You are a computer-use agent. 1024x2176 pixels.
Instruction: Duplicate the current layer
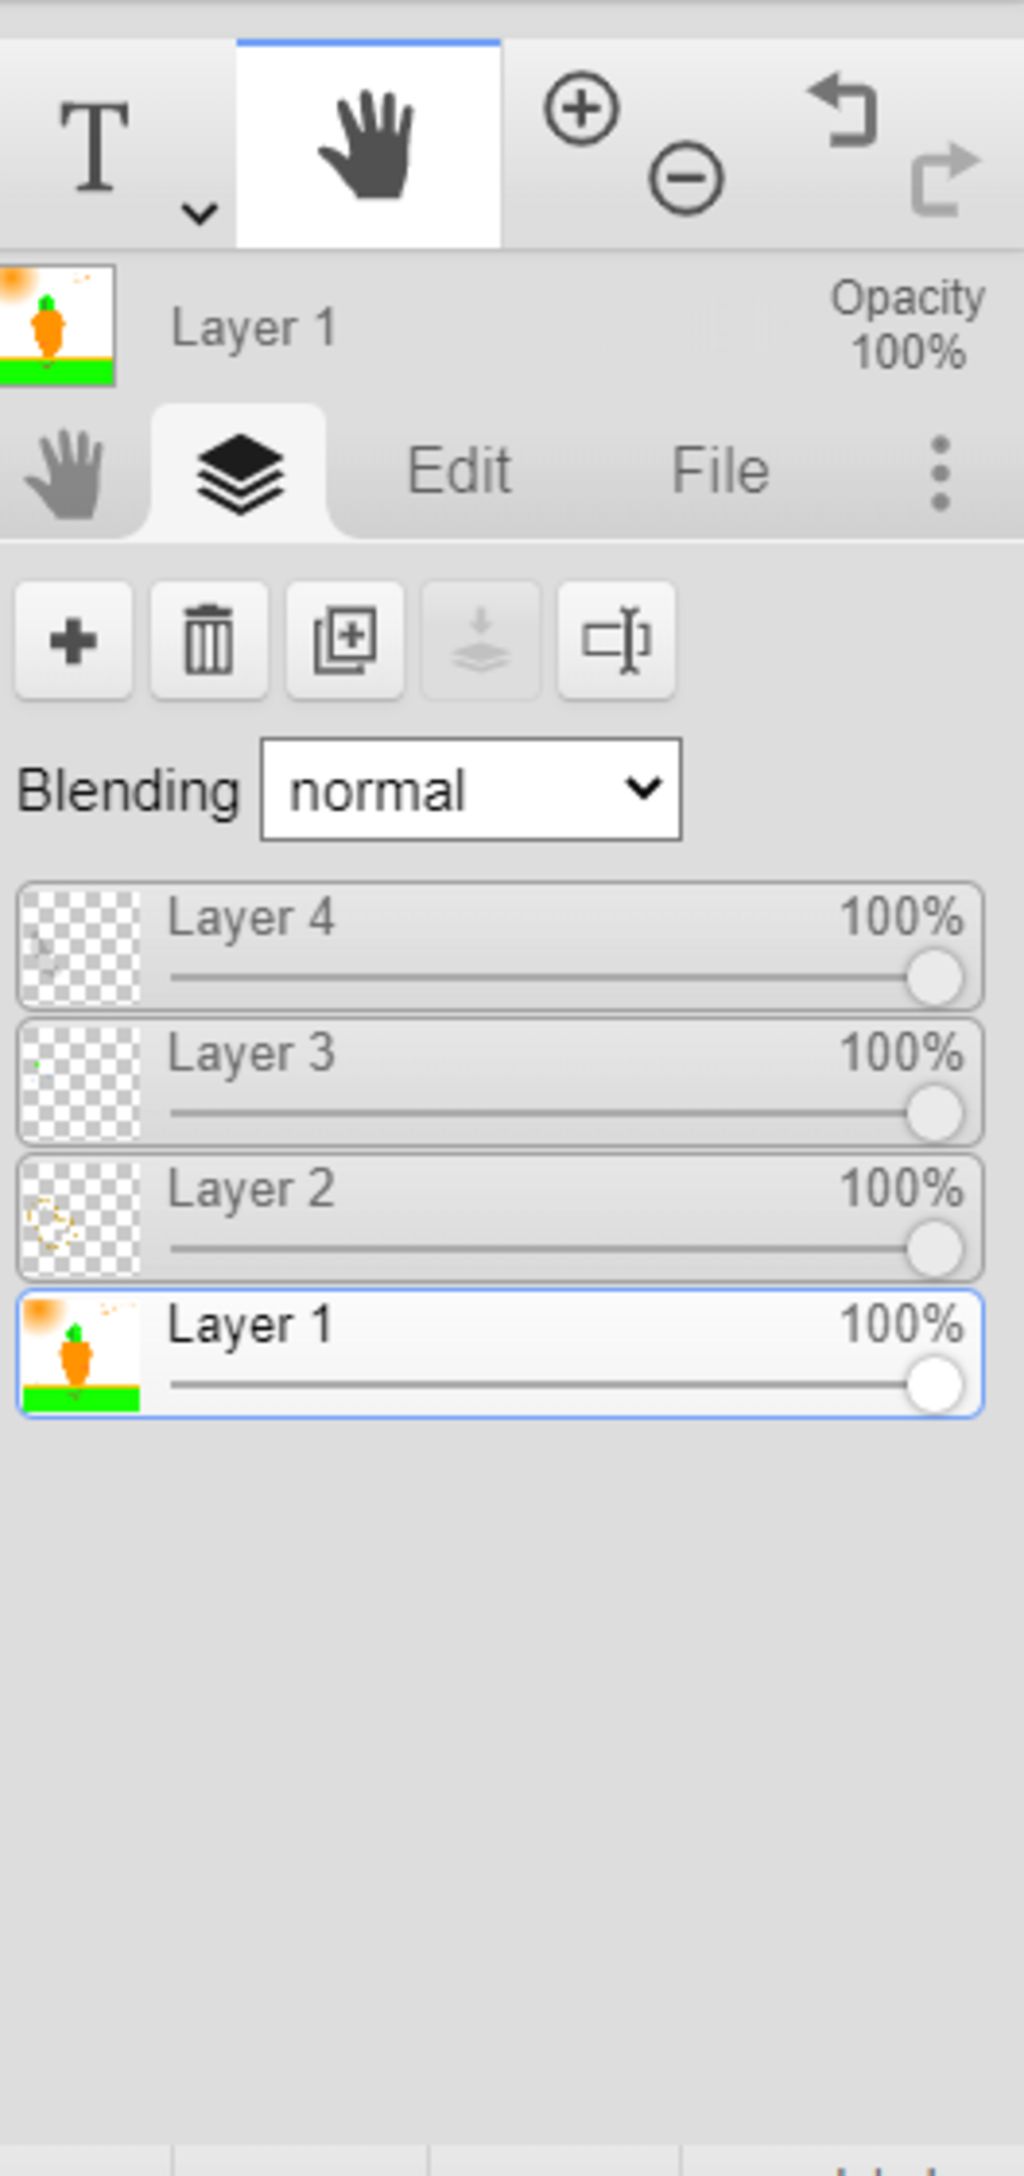pos(345,641)
